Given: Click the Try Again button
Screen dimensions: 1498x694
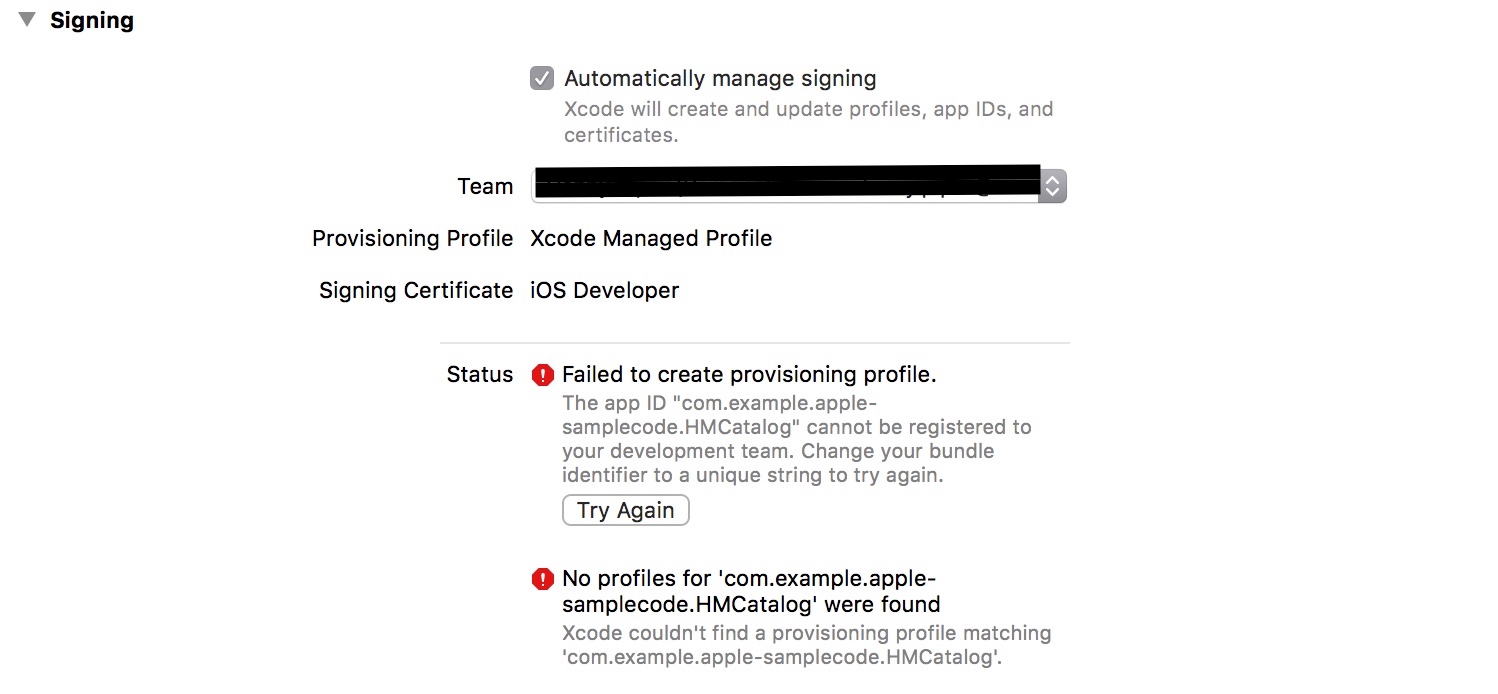Looking at the screenshot, I should coord(626,510).
